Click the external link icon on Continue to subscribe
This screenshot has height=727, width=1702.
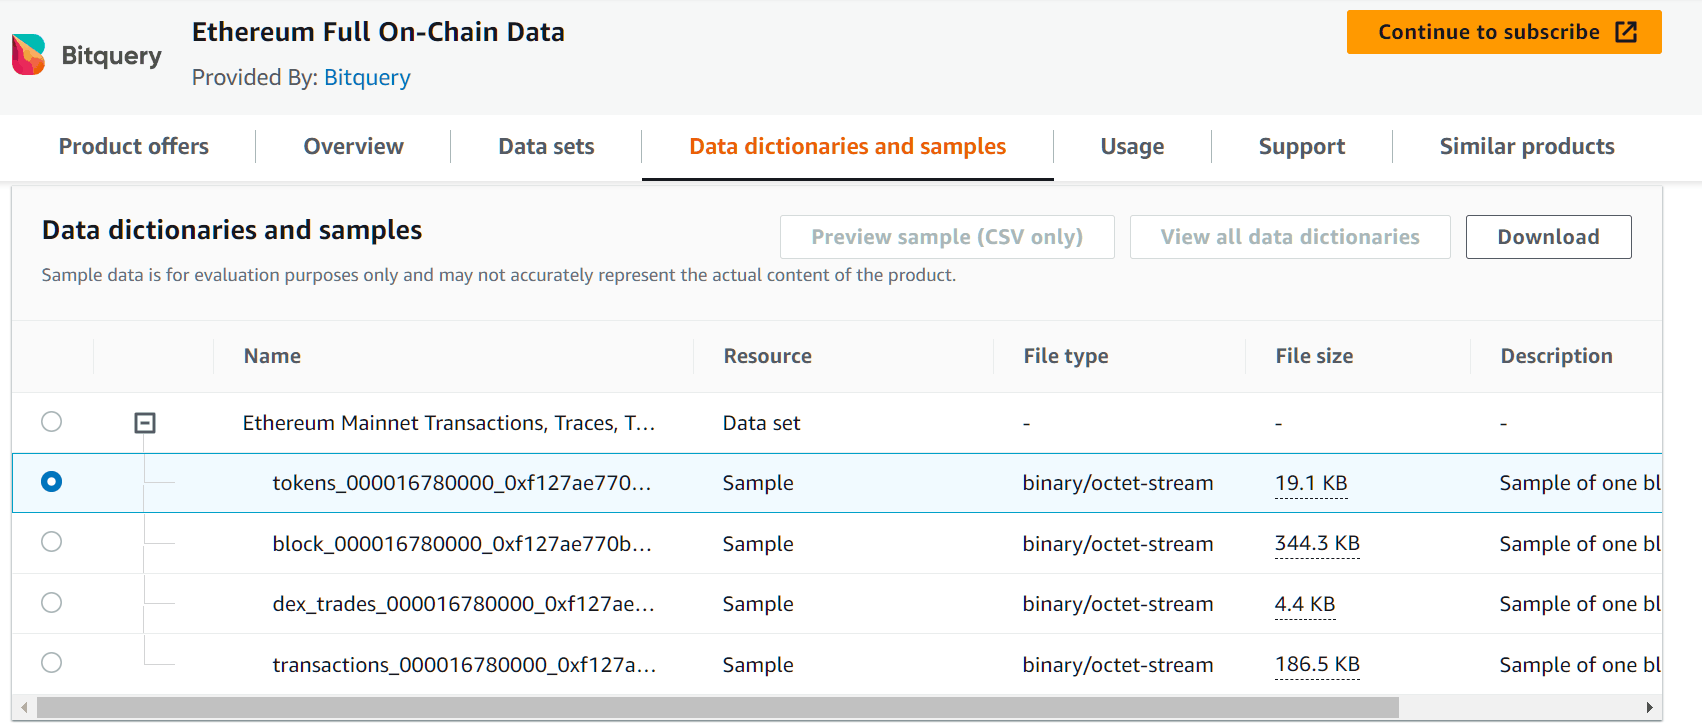point(1626,32)
